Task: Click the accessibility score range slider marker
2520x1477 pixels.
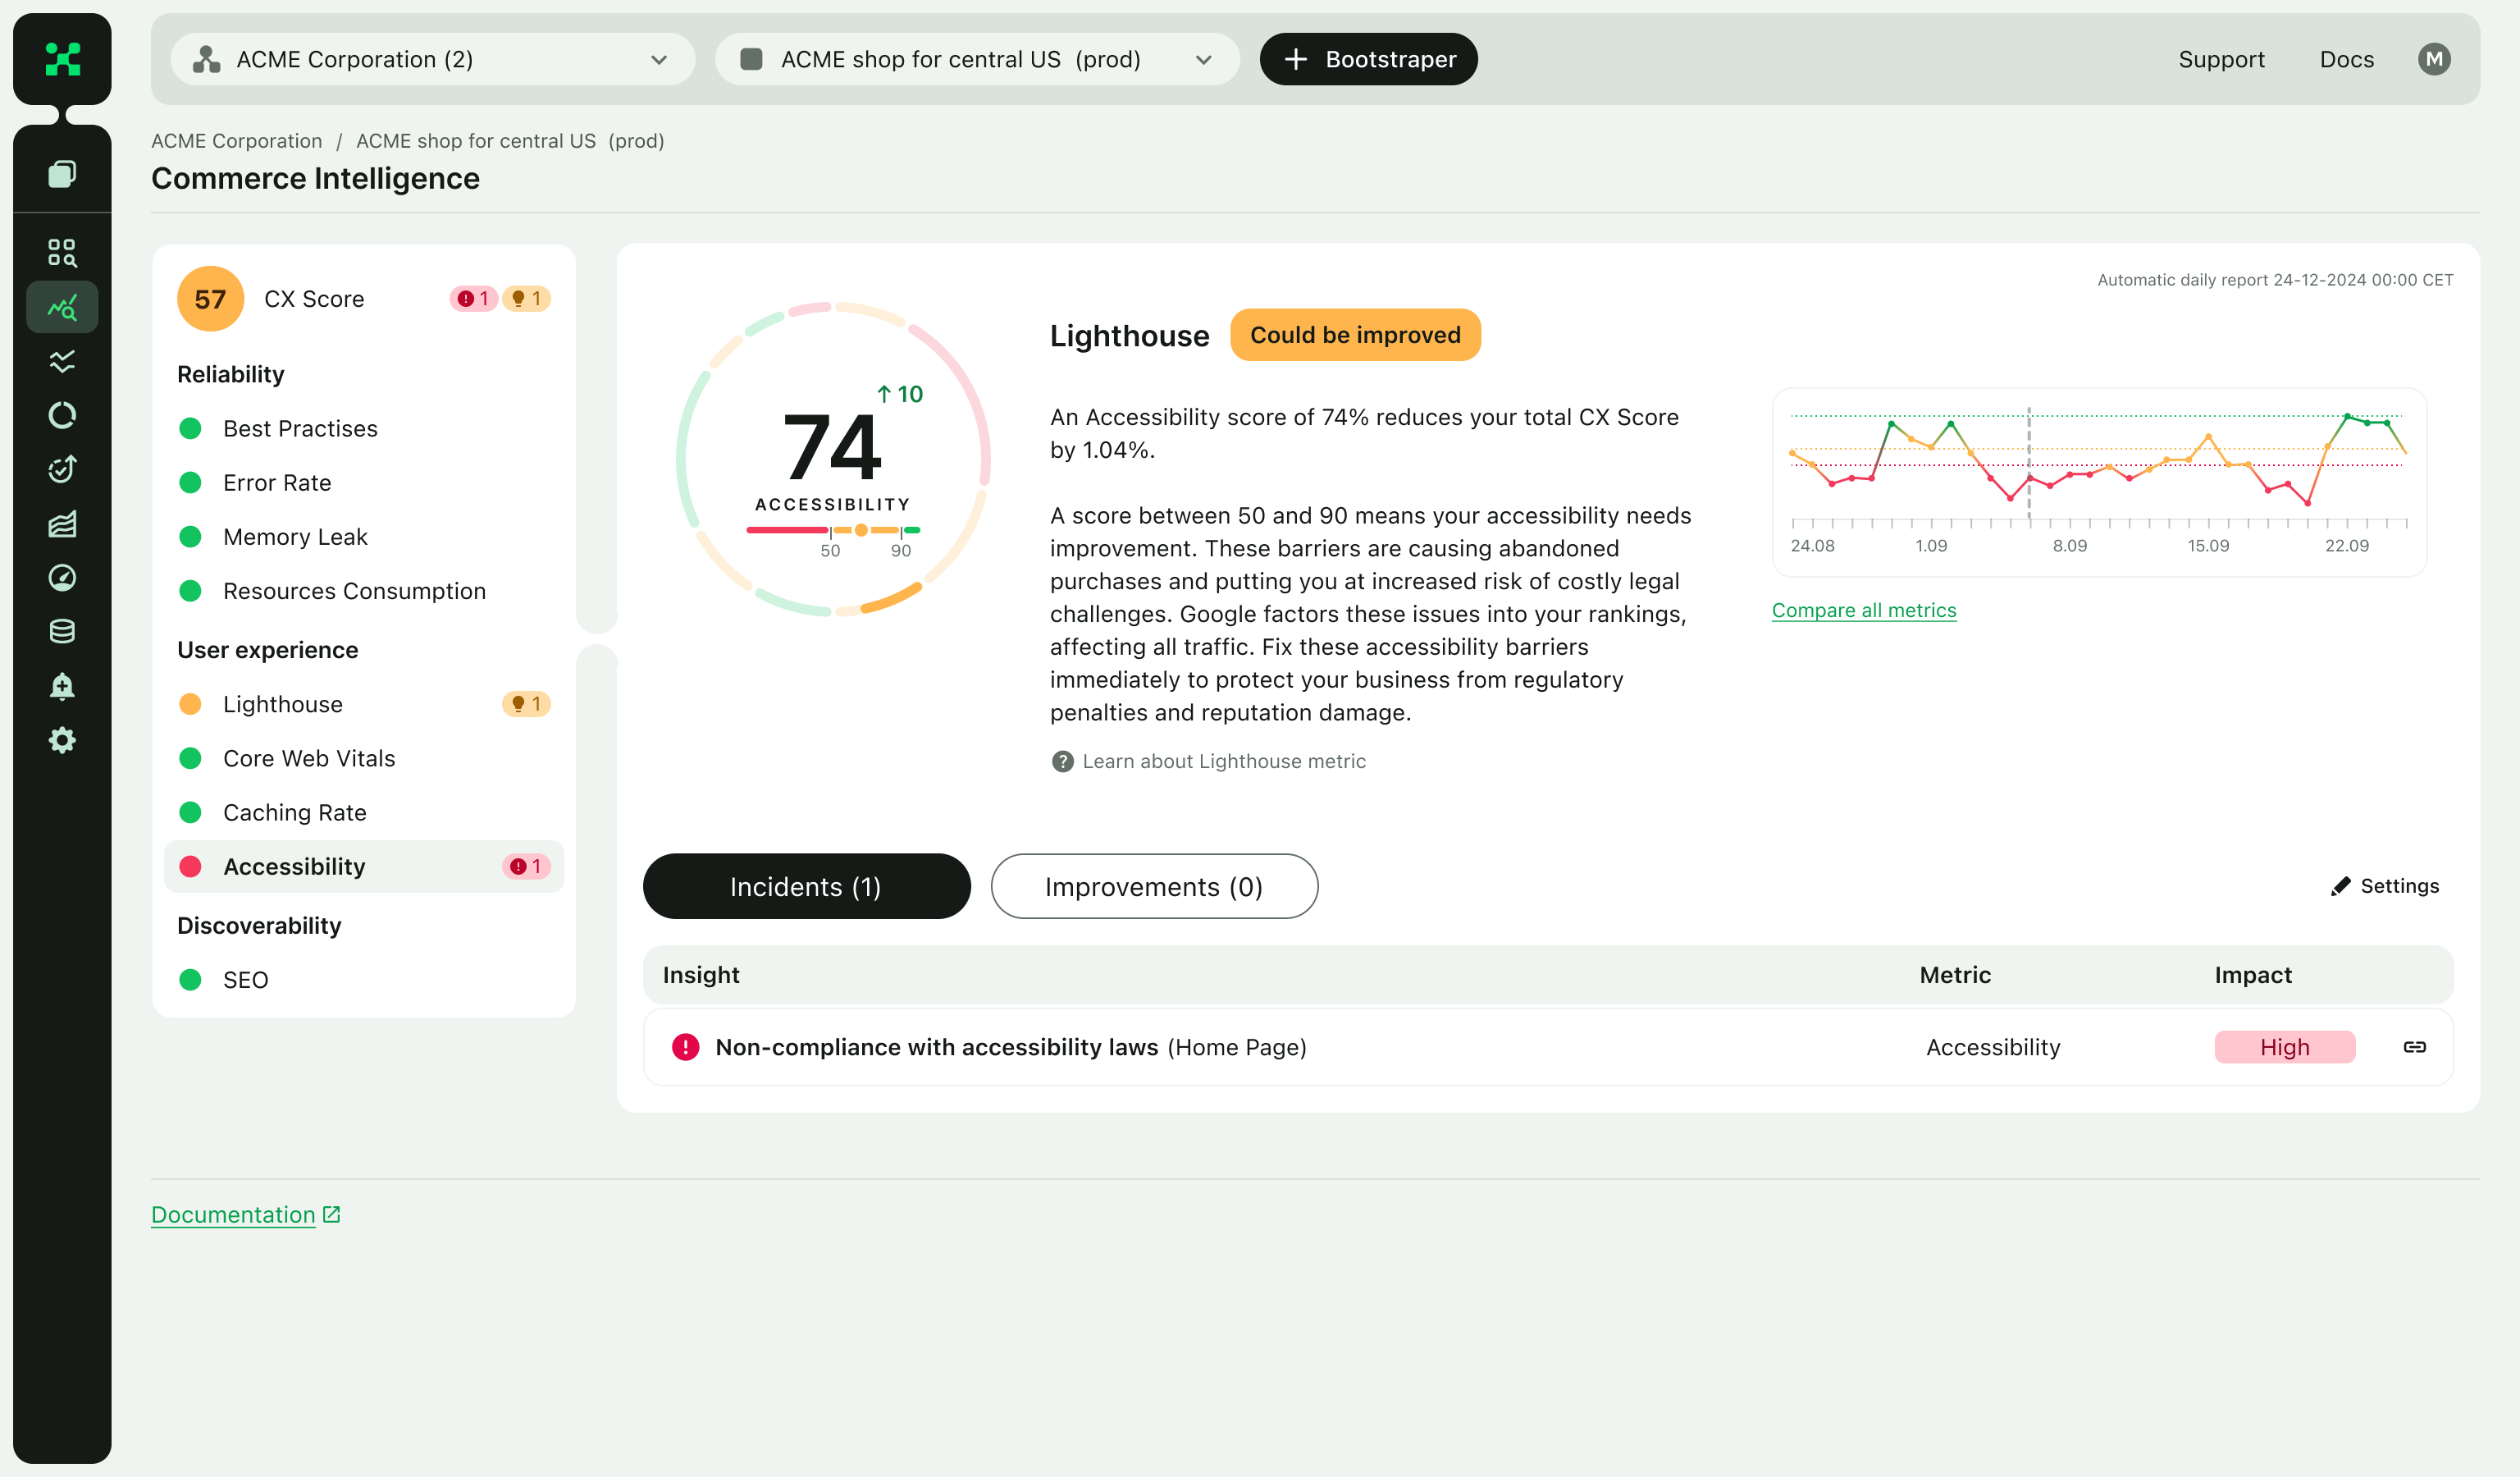Action: click(x=861, y=530)
